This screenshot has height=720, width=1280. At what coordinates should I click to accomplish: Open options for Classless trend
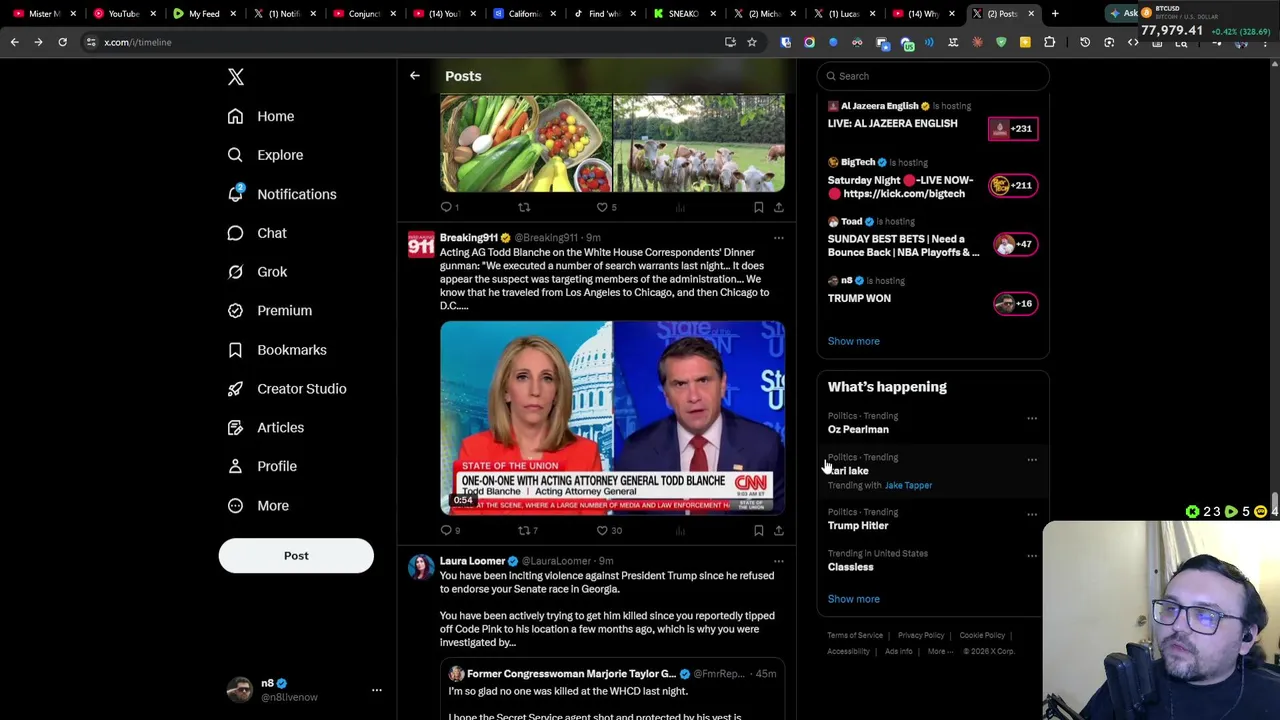(1032, 556)
